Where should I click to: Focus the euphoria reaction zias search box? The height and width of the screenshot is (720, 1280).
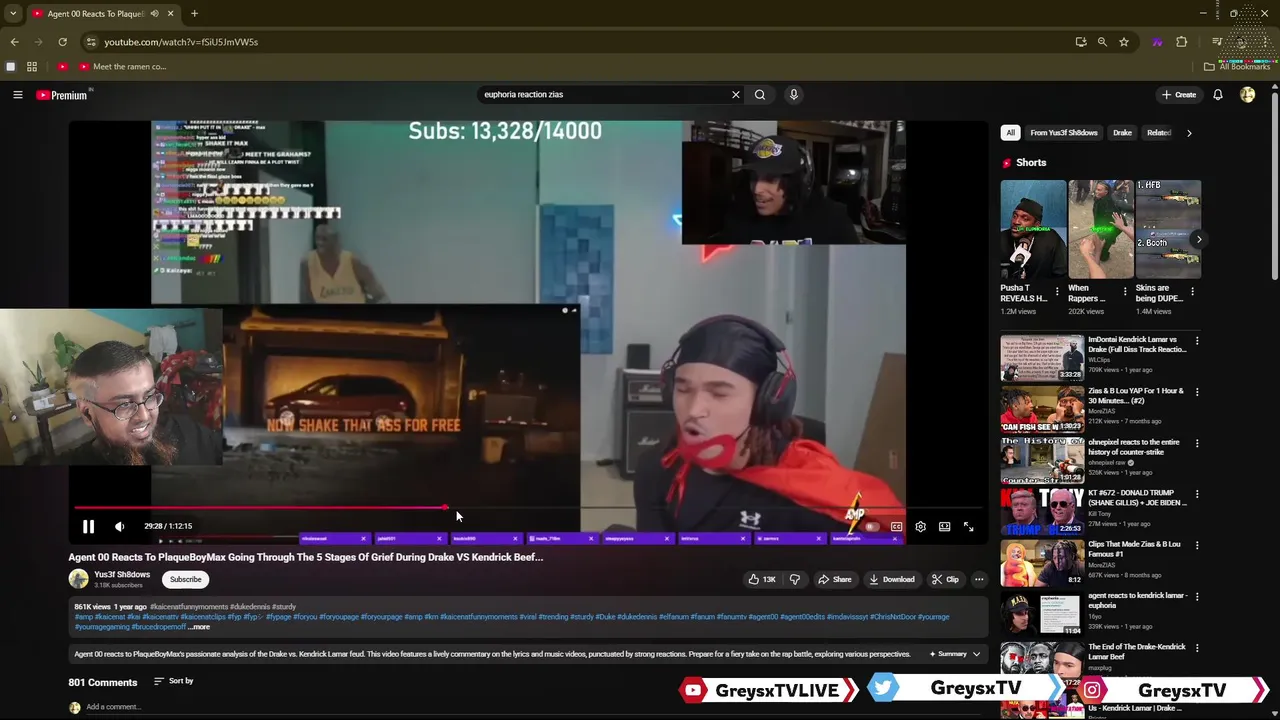coord(603,95)
